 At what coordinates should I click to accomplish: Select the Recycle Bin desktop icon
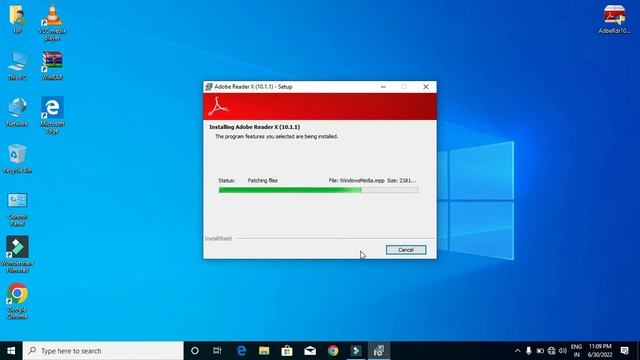[x=17, y=159]
